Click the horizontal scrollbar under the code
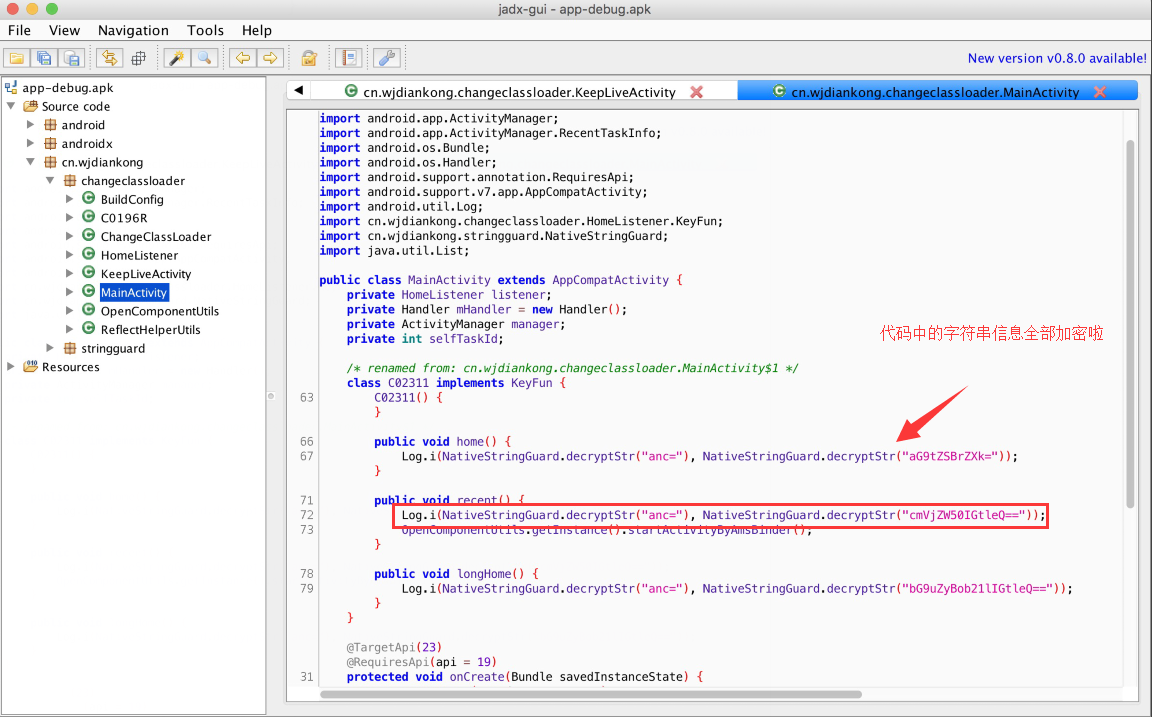The height and width of the screenshot is (717, 1152). coord(591,694)
